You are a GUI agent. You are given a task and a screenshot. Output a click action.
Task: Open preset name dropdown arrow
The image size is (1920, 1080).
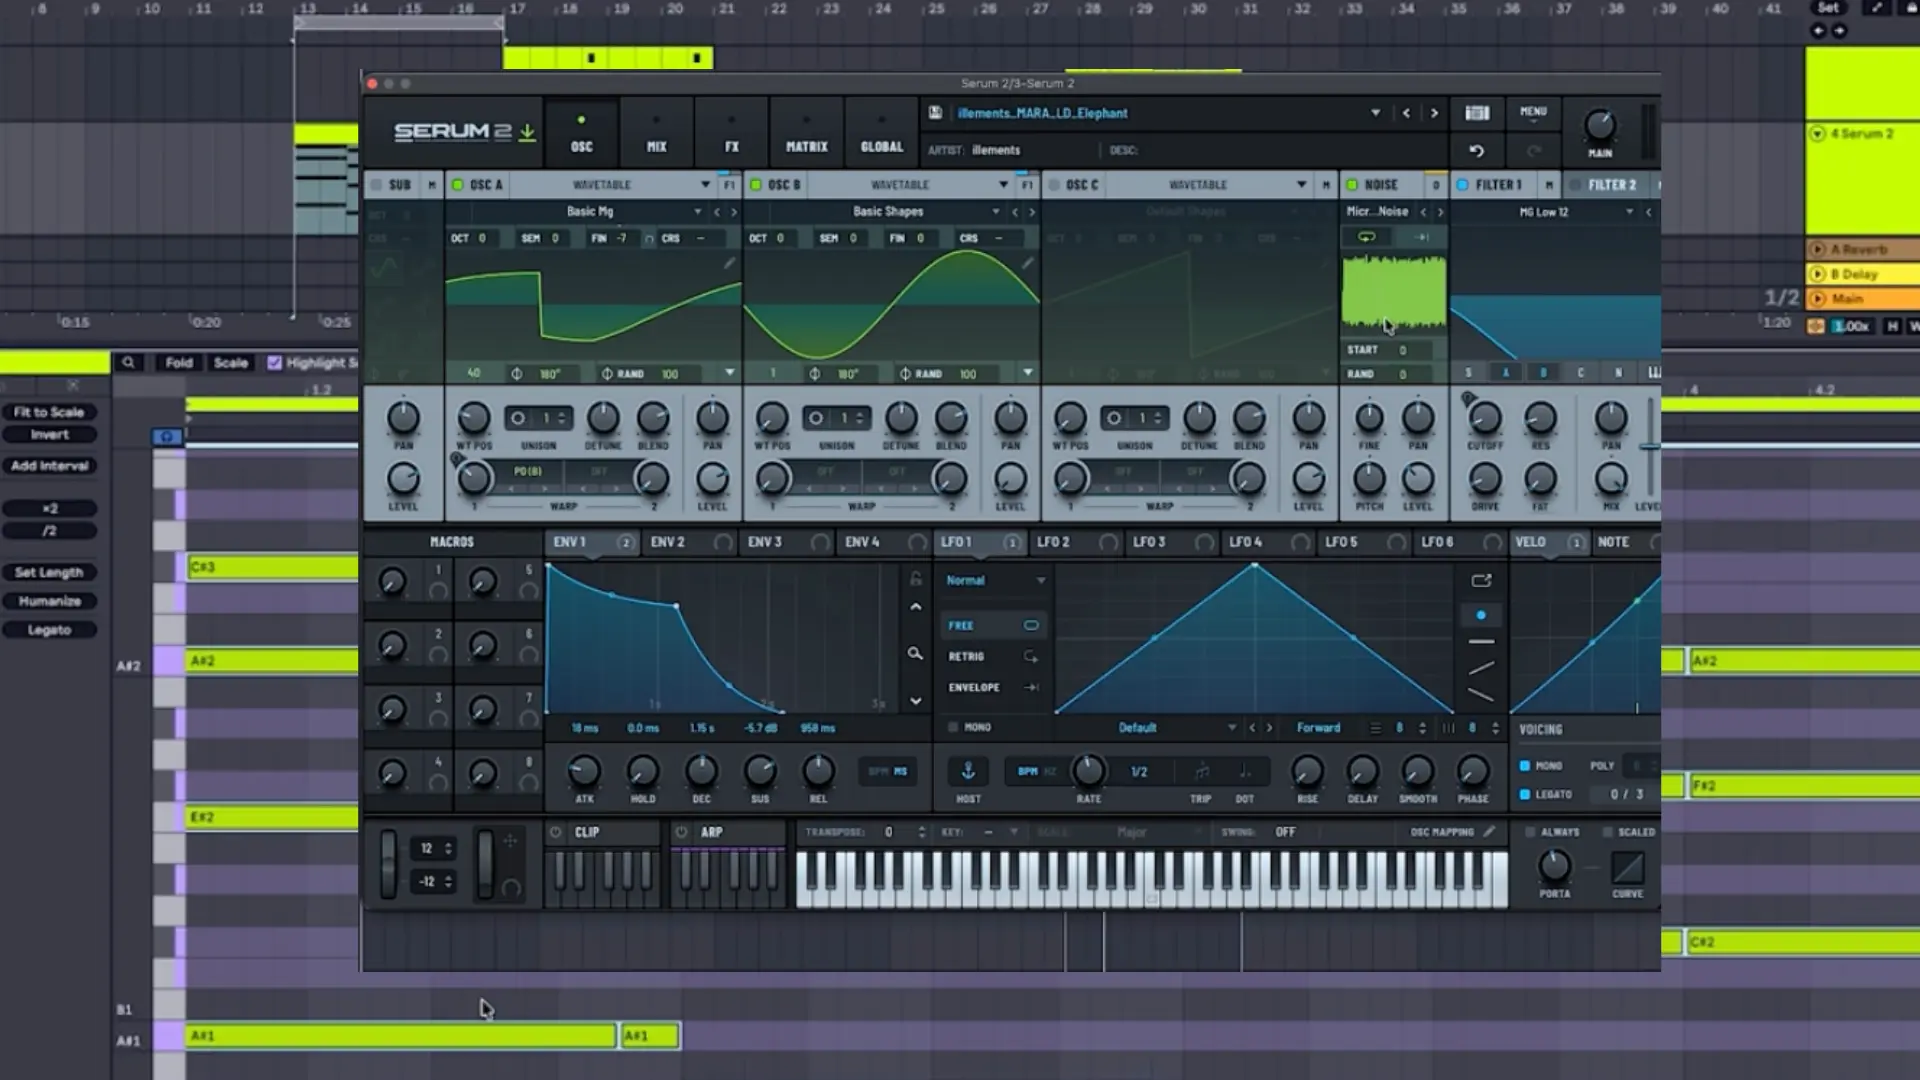[1376, 113]
